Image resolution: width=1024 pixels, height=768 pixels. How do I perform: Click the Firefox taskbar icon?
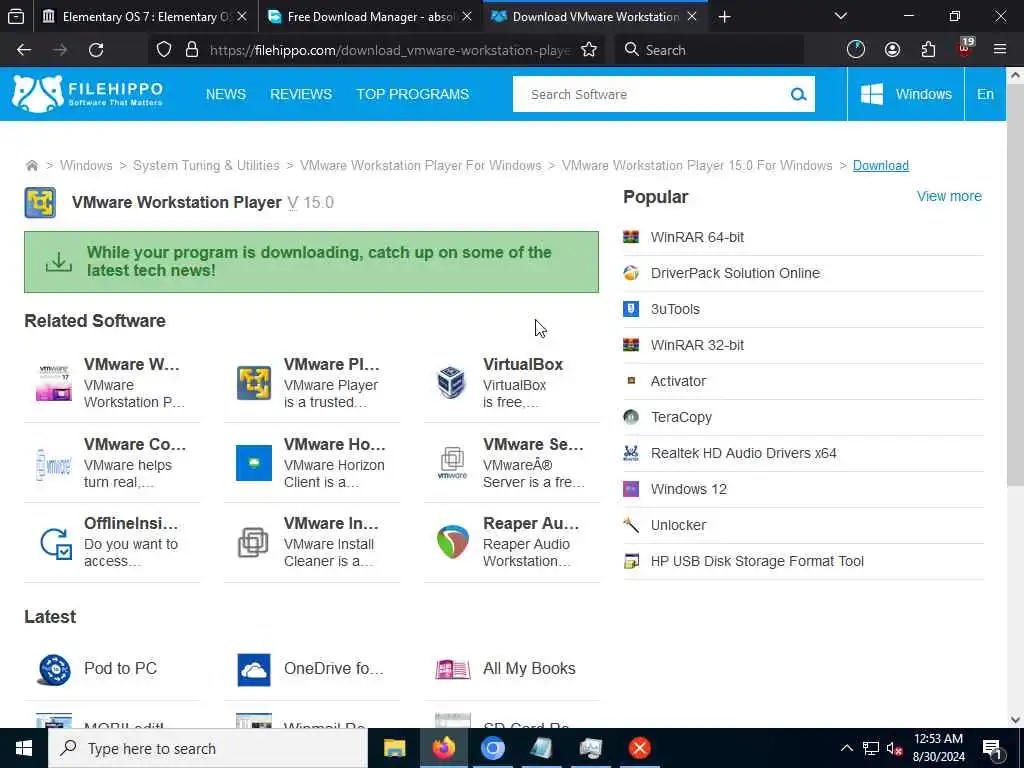(x=443, y=748)
